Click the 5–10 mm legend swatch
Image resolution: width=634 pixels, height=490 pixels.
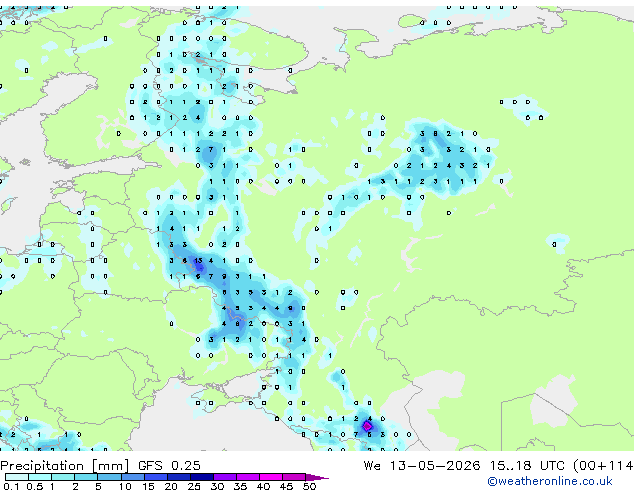(x=109, y=477)
